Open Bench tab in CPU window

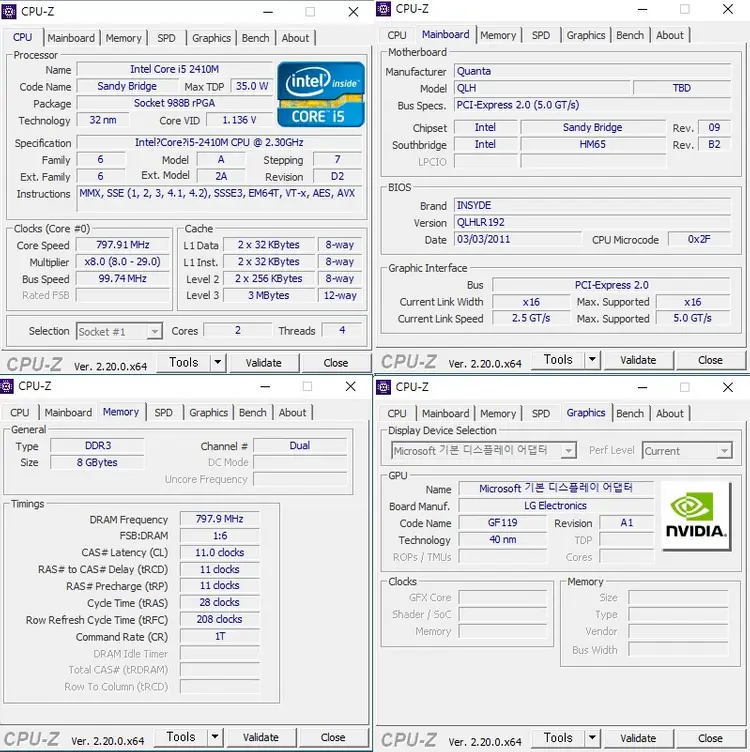255,38
